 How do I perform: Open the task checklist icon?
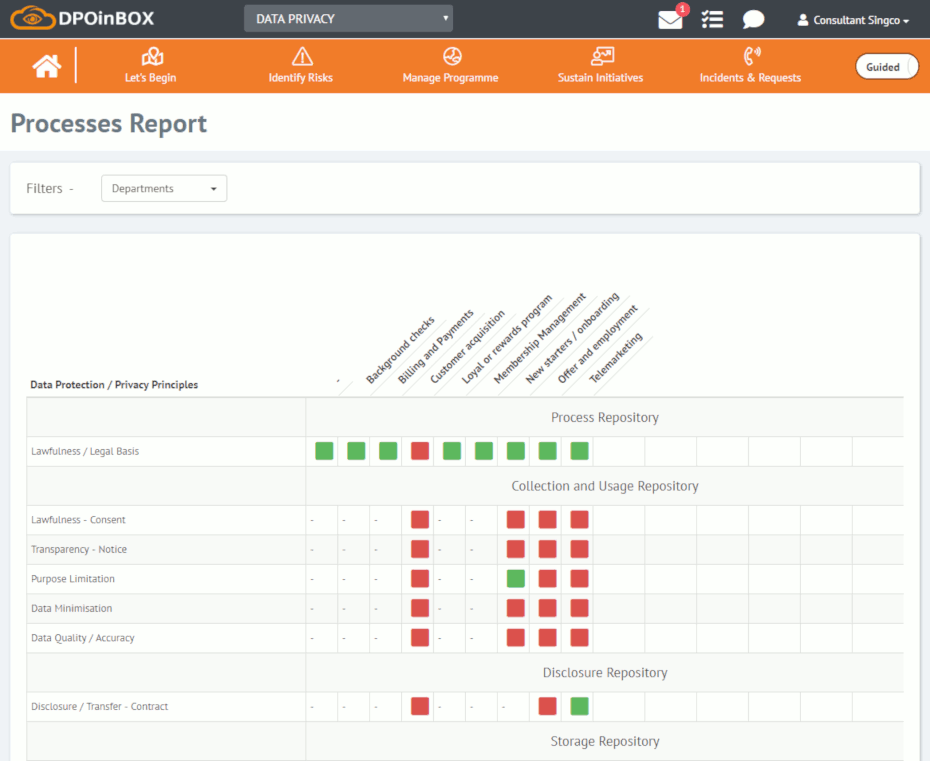(712, 20)
